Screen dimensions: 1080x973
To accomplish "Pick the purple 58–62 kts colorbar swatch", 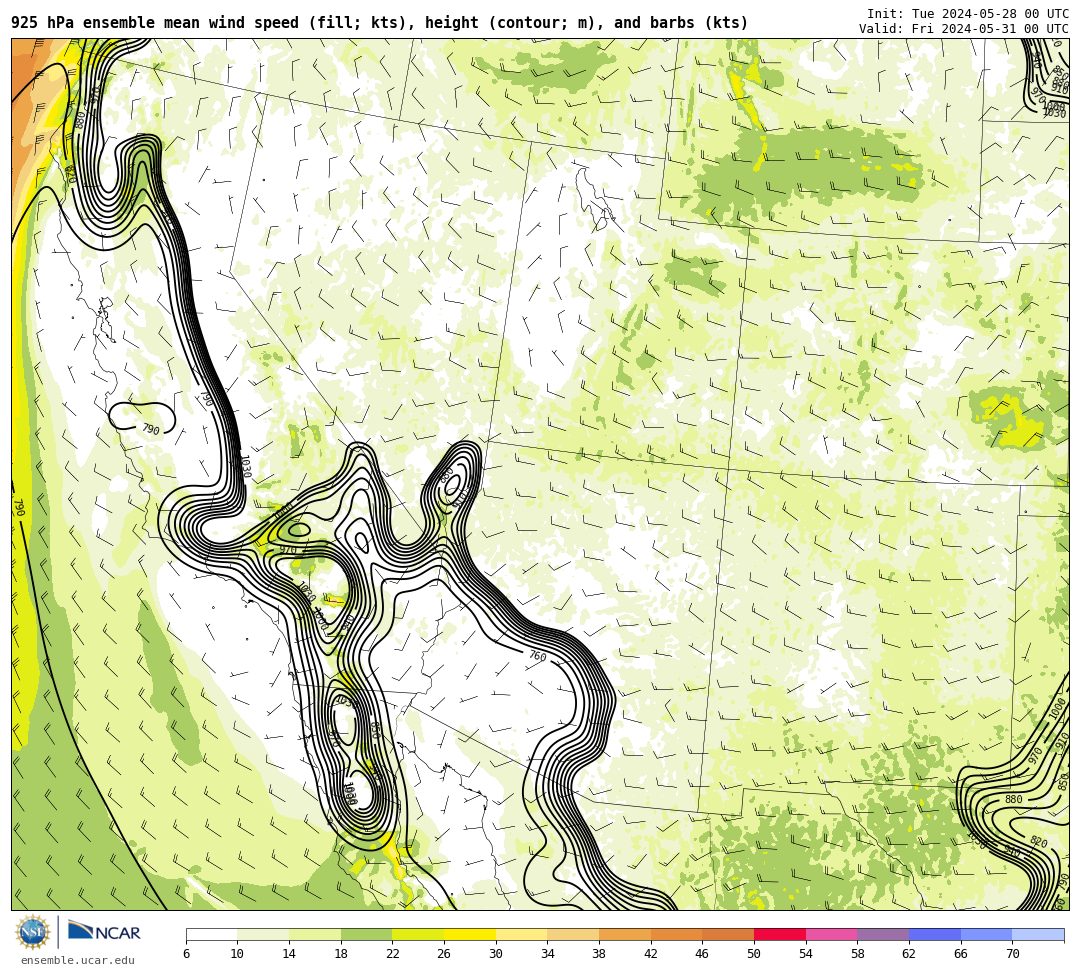I will pos(883,934).
